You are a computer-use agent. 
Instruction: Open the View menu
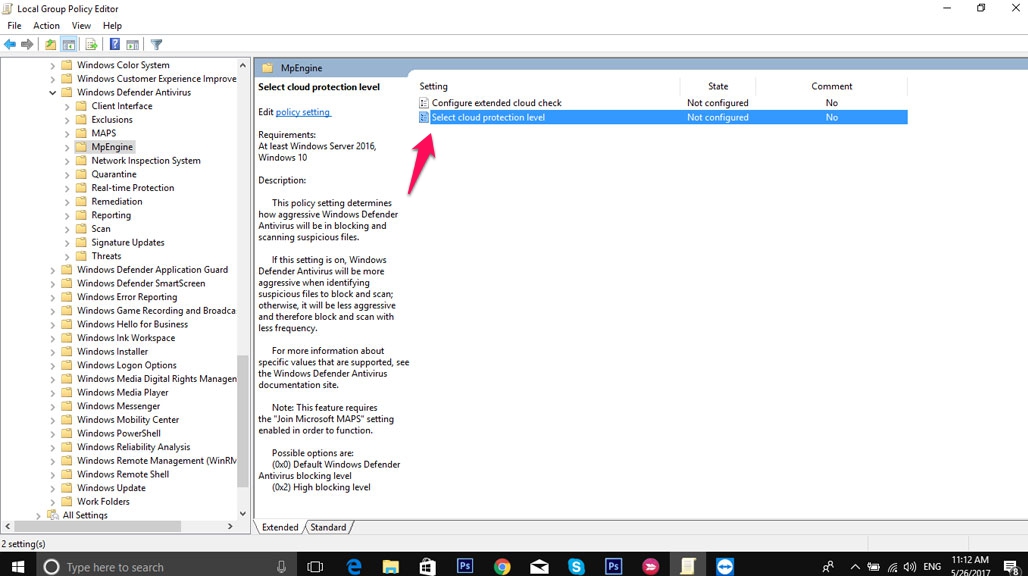click(81, 26)
